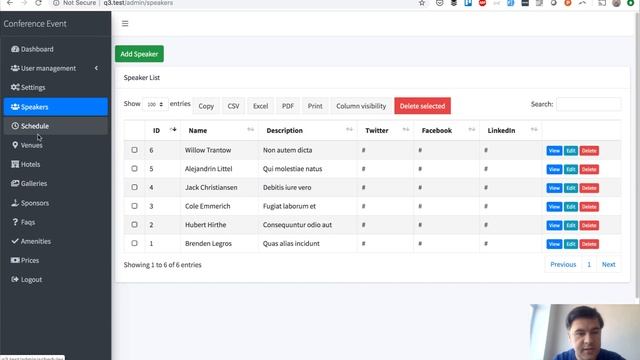Go to the Previous pagination page
The width and height of the screenshot is (640, 360).
563,264
